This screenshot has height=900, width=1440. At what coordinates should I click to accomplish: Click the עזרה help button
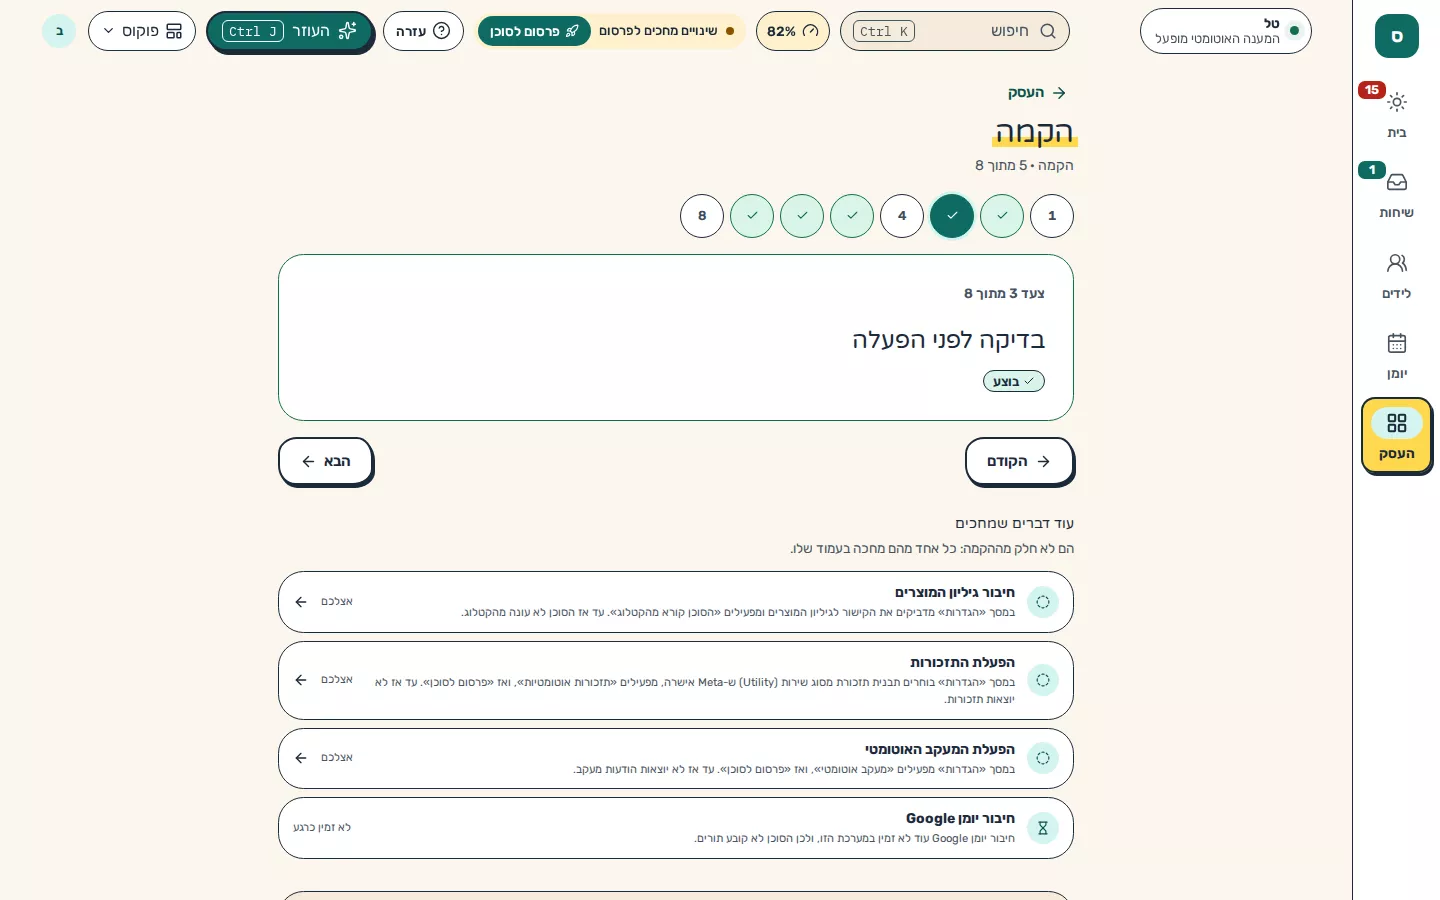(x=423, y=31)
